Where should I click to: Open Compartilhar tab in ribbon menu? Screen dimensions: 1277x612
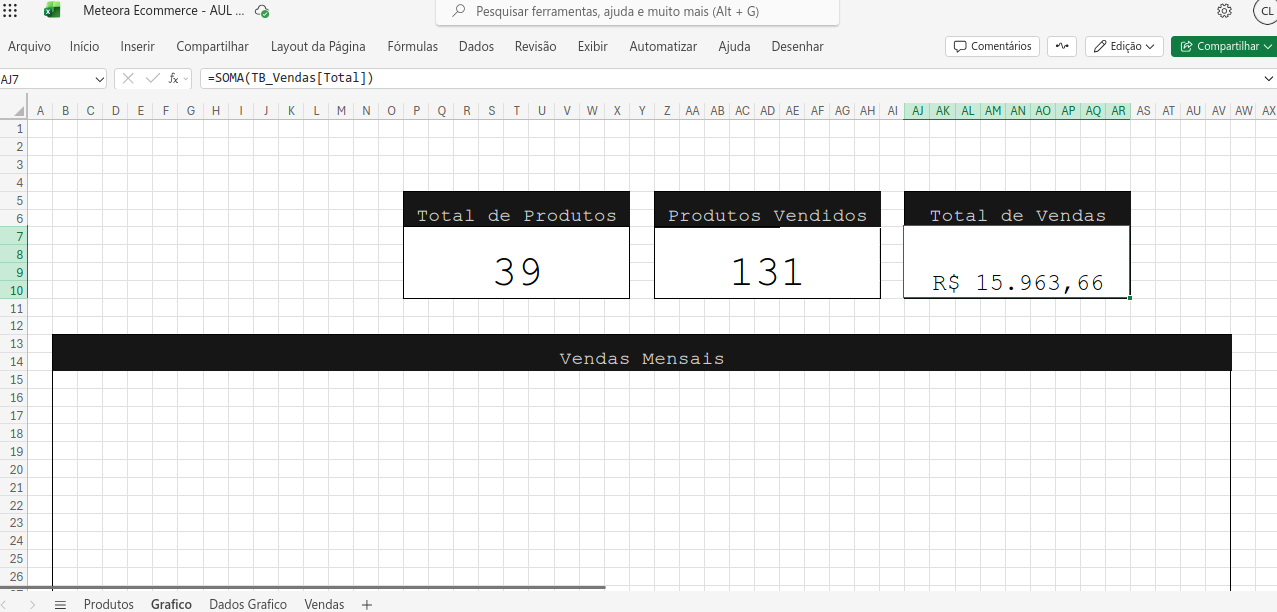tap(212, 46)
